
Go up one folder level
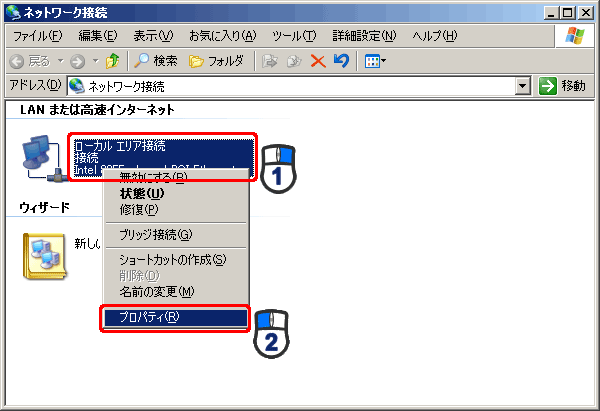(112, 61)
